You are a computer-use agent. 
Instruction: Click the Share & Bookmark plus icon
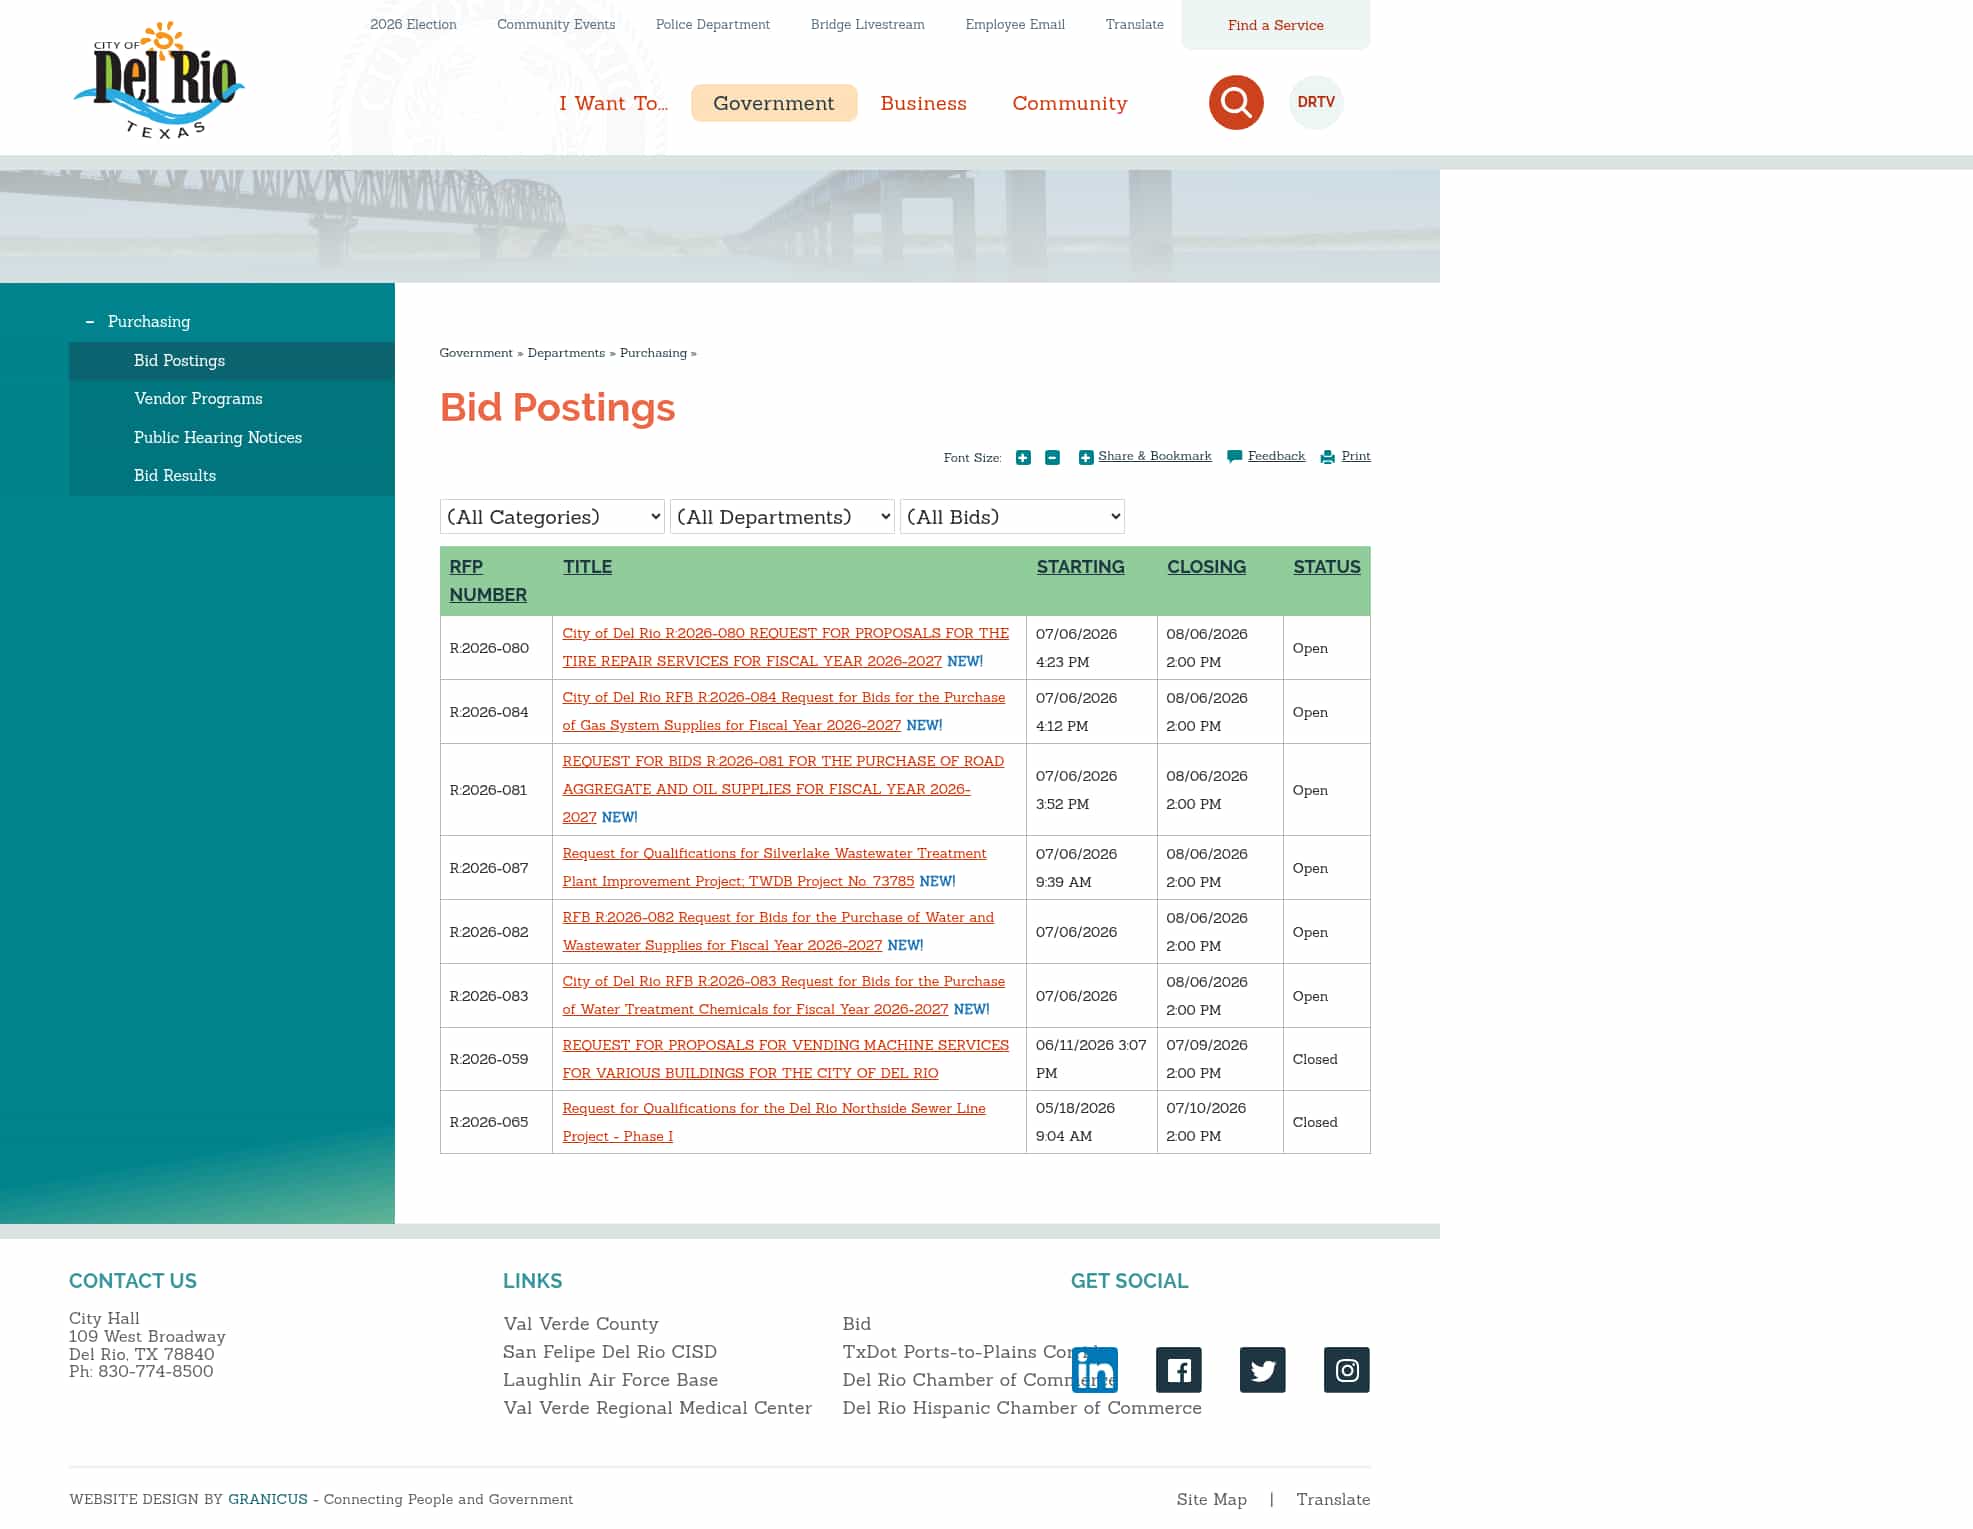tap(1086, 458)
